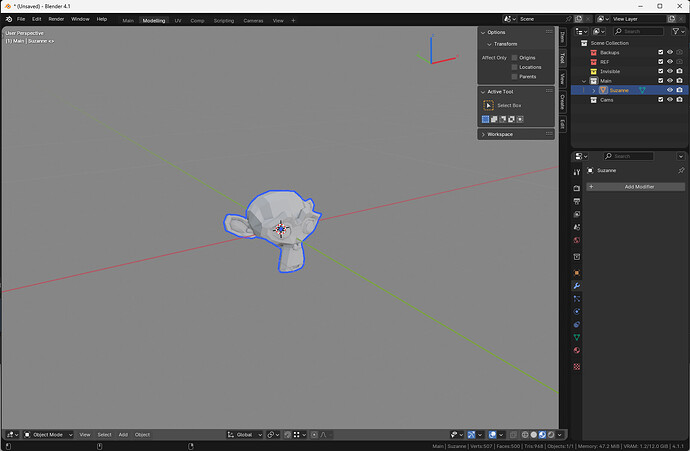
Task: Collapse the Main collection in outliner
Action: [584, 81]
